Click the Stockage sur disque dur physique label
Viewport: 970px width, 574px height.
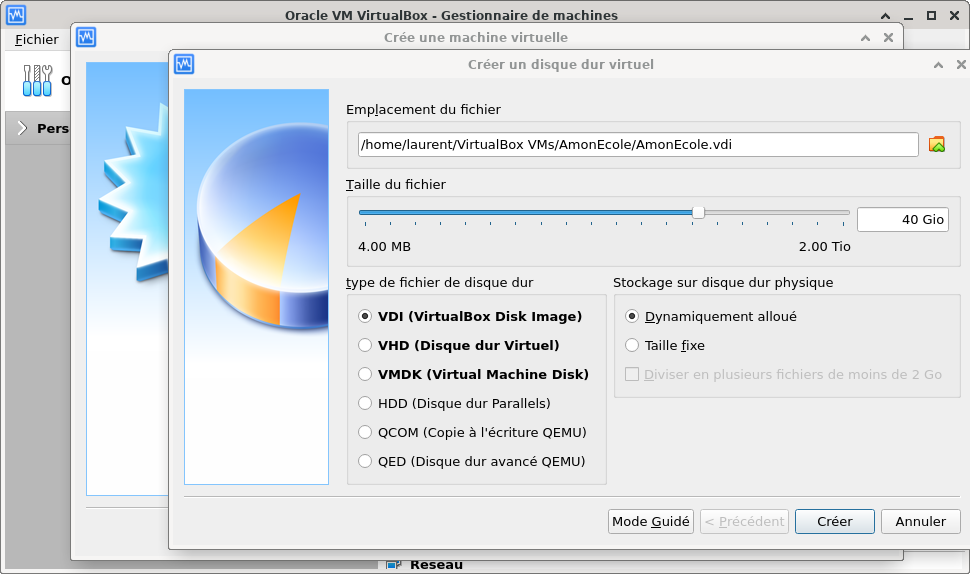pyautogui.click(x=723, y=283)
